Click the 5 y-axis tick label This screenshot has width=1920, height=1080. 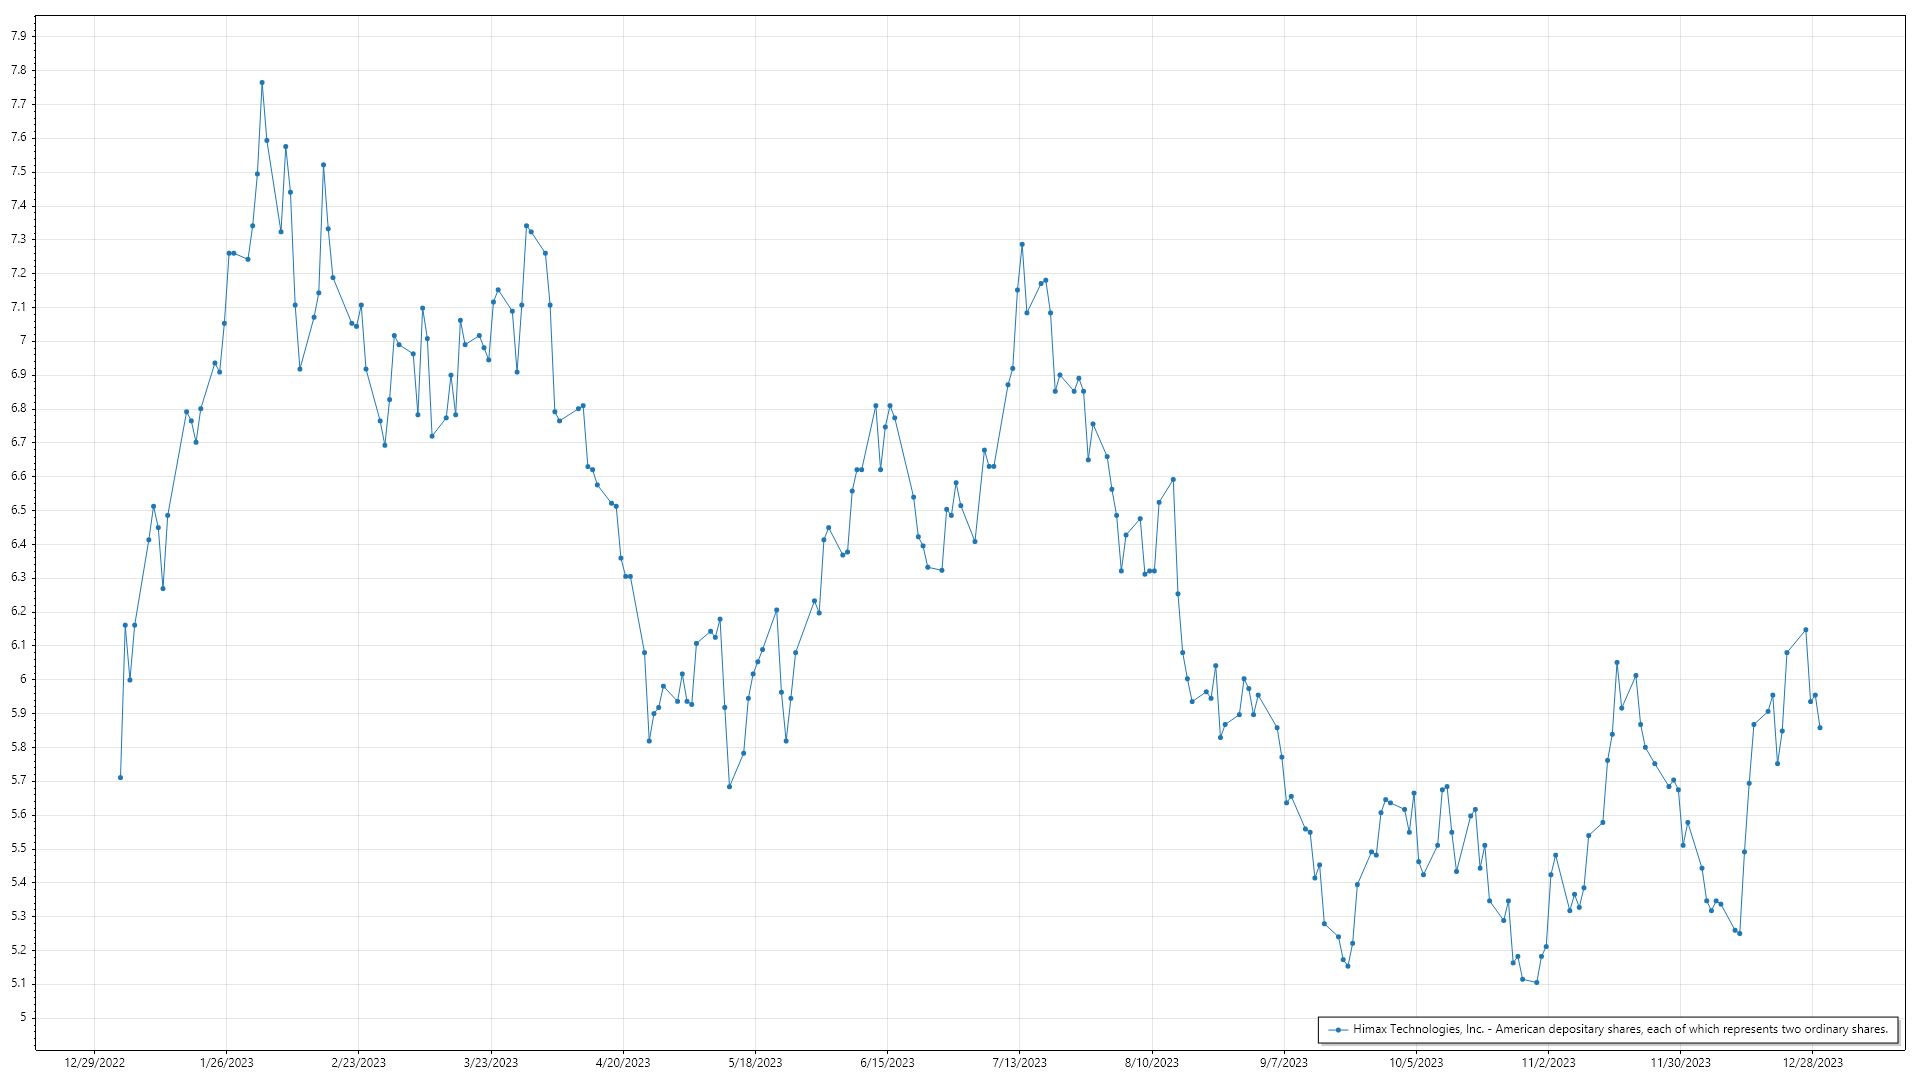coord(22,1017)
